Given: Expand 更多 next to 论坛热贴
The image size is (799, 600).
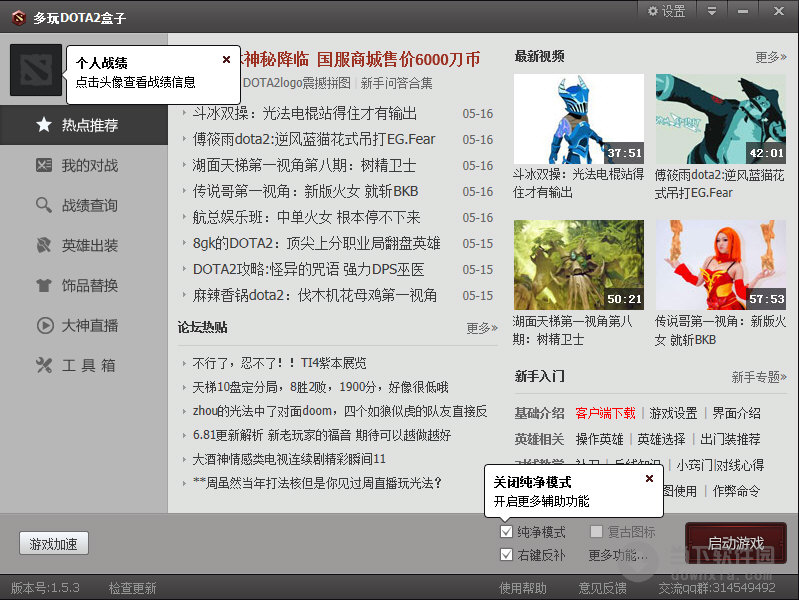Looking at the screenshot, I should [x=482, y=327].
